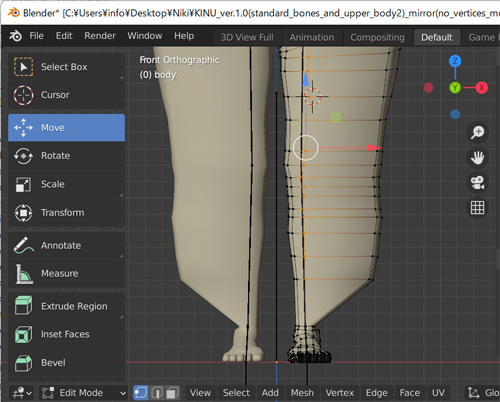The image size is (500, 402).
Task: Switch to the Animation workspace tab
Action: (x=312, y=37)
